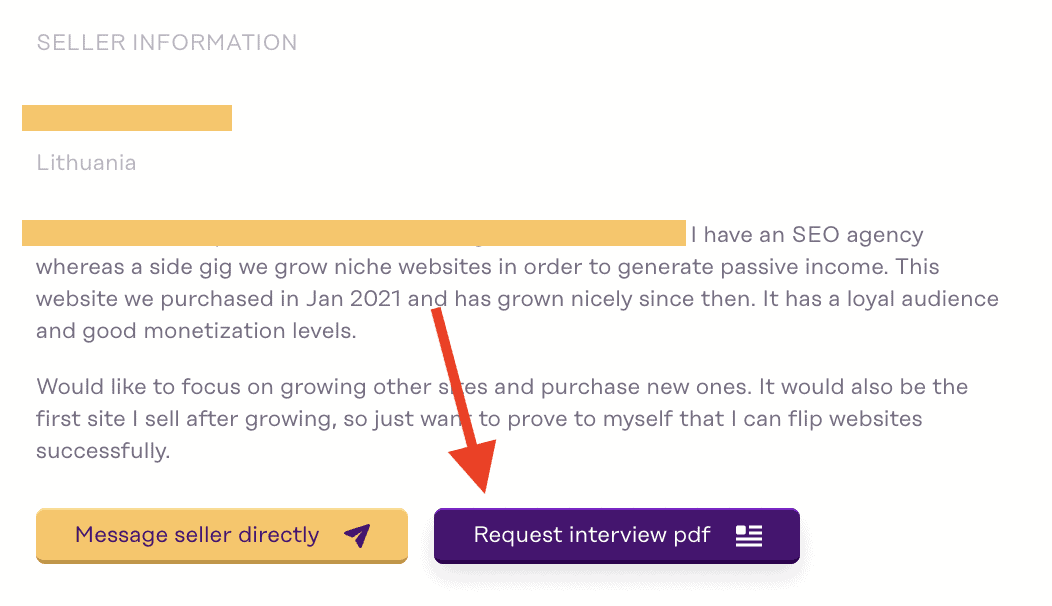
Task: Click the word 'Lithuania' below seller name
Action: pos(86,162)
